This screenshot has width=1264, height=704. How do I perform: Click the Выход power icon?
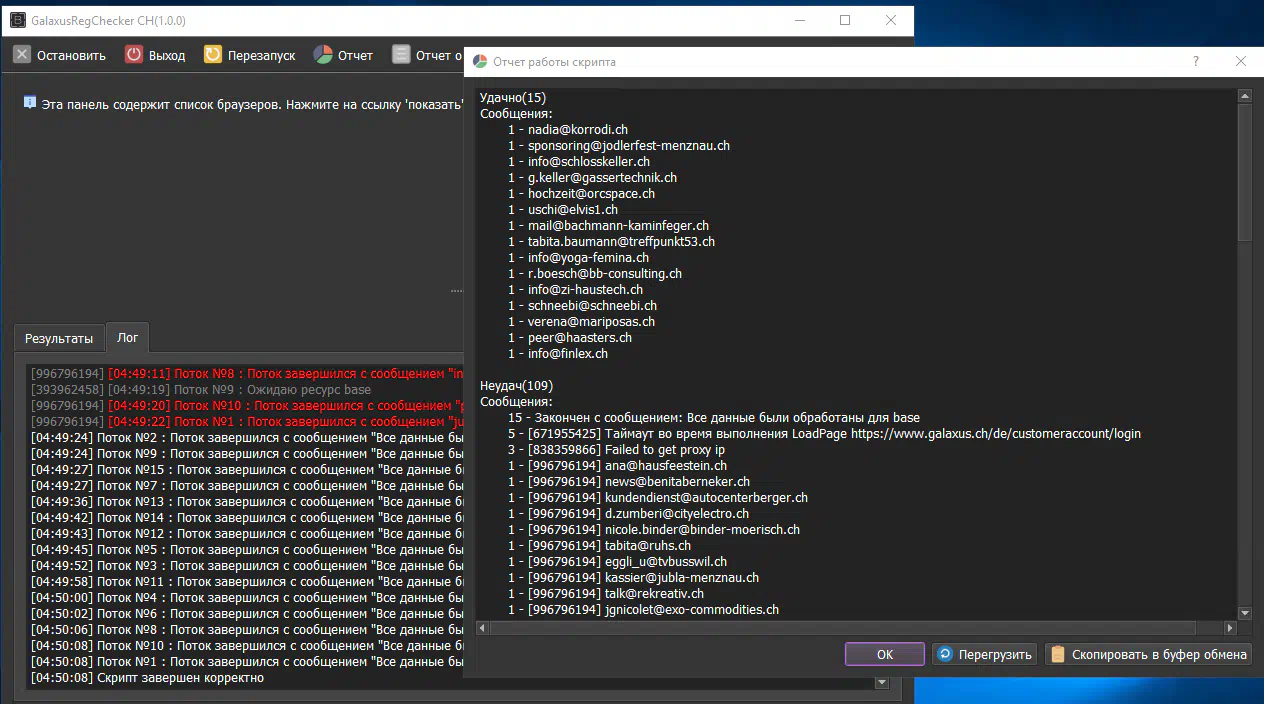coord(134,55)
